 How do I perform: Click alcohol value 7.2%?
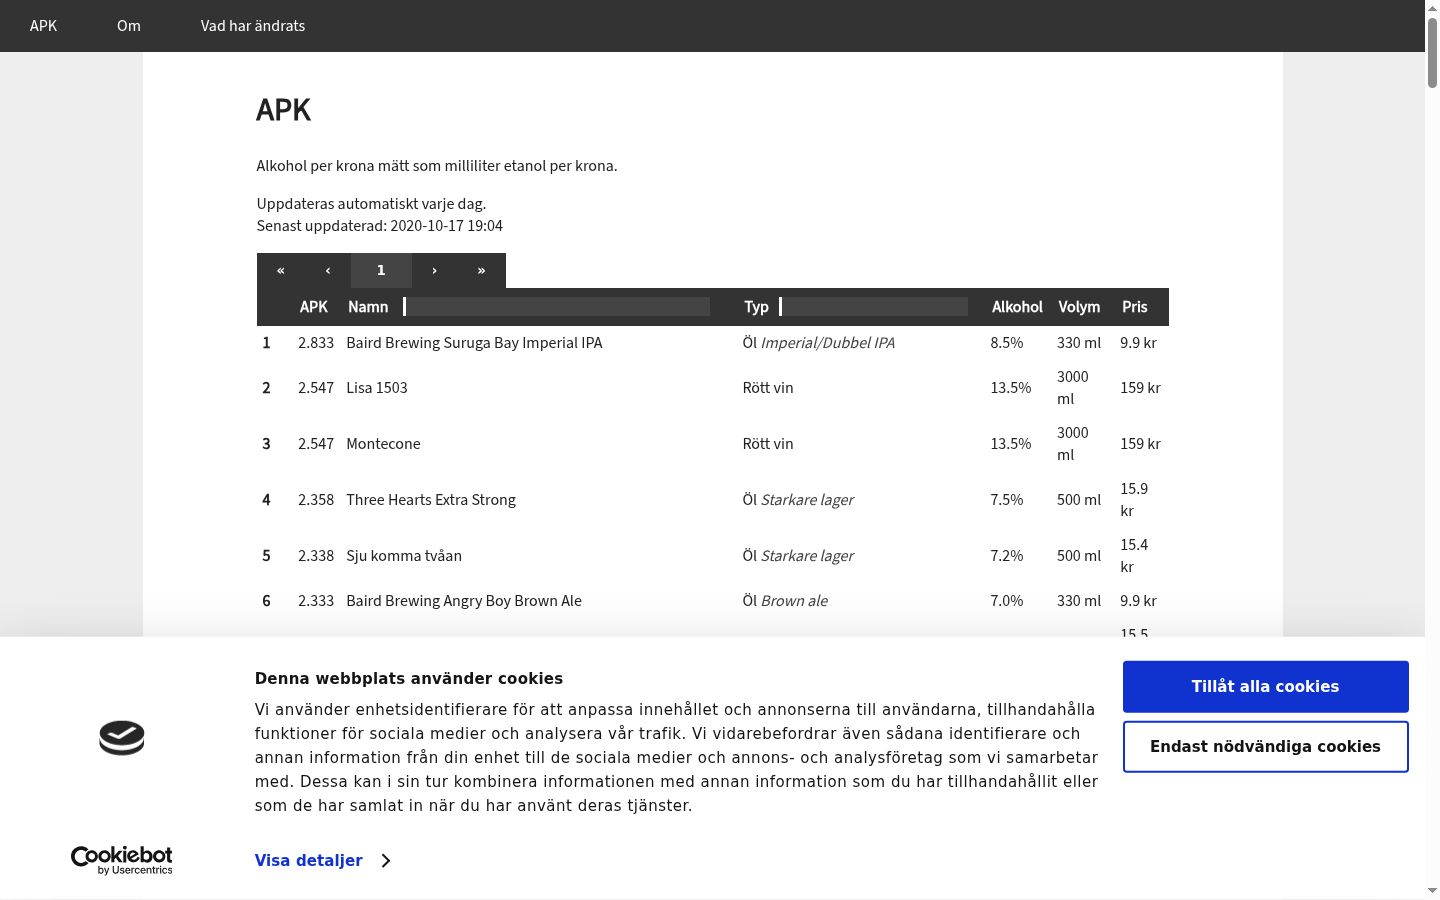[1007, 556]
